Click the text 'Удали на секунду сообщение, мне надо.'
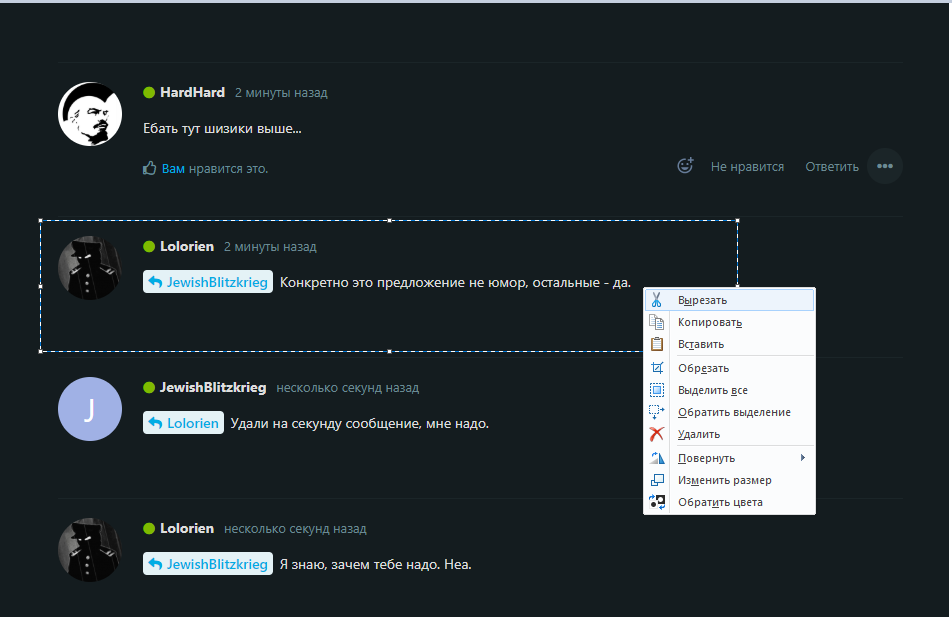The width and height of the screenshot is (952, 617). pos(359,423)
